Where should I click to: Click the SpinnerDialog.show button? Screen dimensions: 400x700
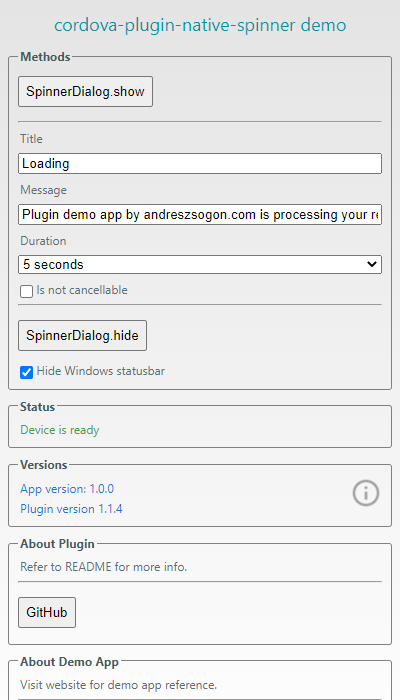click(x=85, y=92)
